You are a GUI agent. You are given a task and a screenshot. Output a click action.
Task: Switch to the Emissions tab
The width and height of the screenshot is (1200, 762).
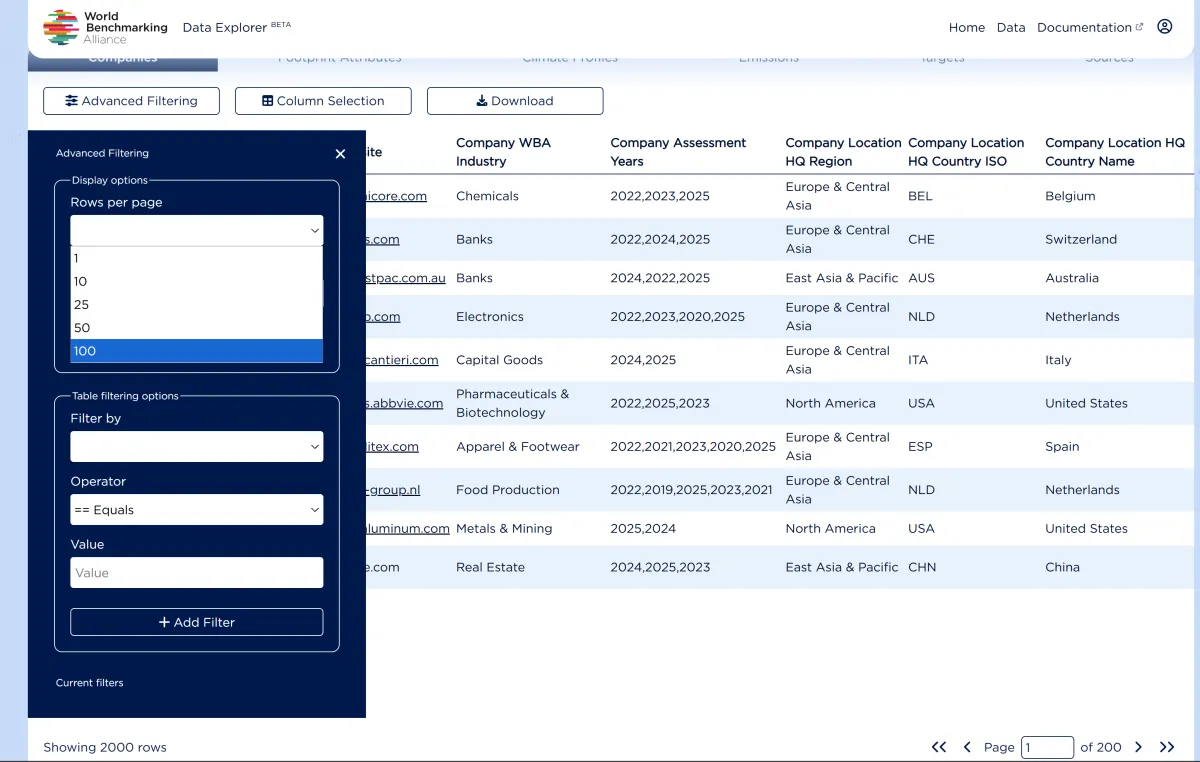click(x=769, y=60)
